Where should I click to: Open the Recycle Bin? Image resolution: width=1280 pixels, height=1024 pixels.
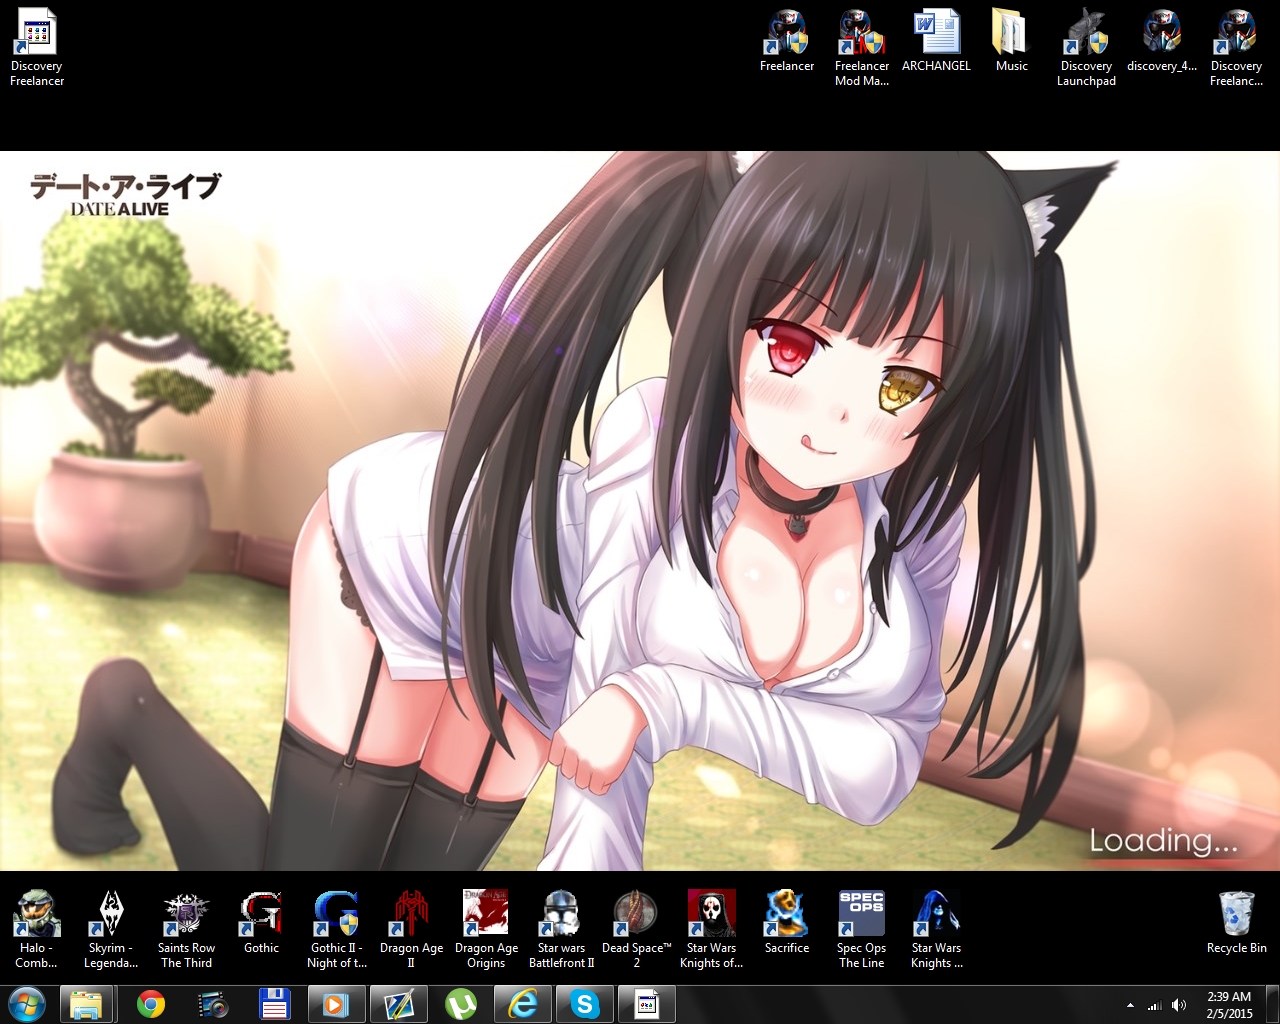1236,924
